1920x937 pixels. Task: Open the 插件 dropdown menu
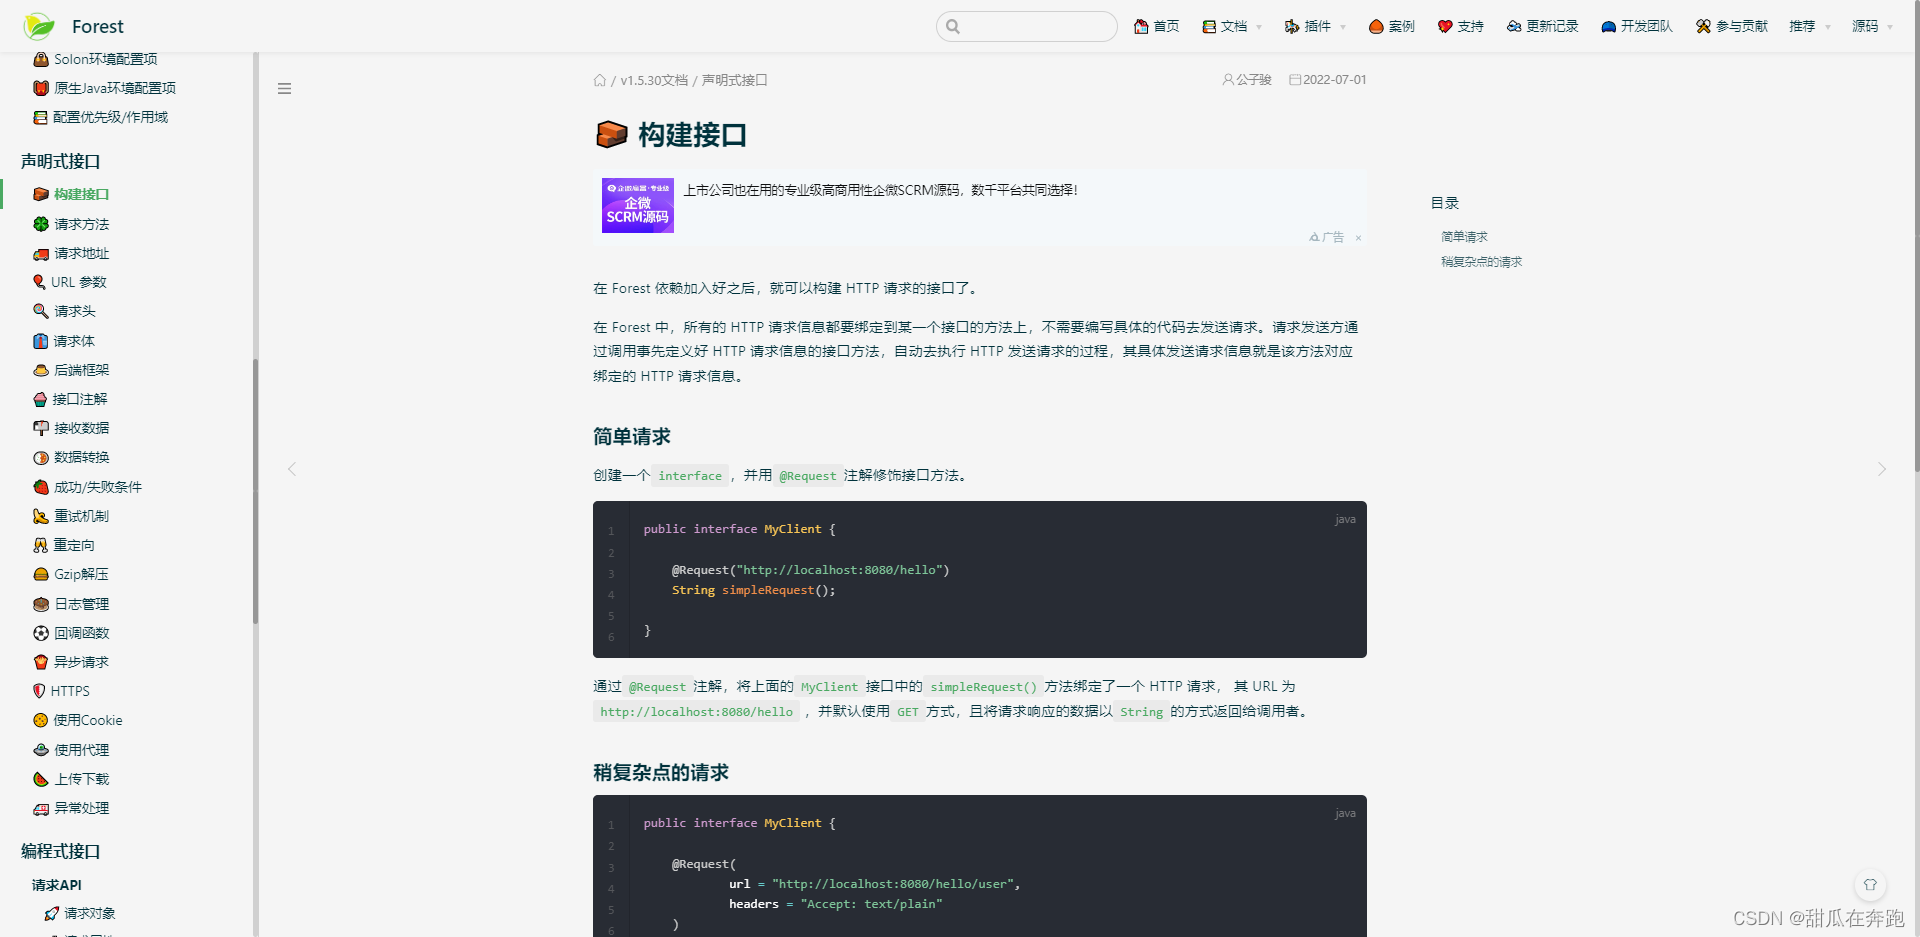(1313, 26)
